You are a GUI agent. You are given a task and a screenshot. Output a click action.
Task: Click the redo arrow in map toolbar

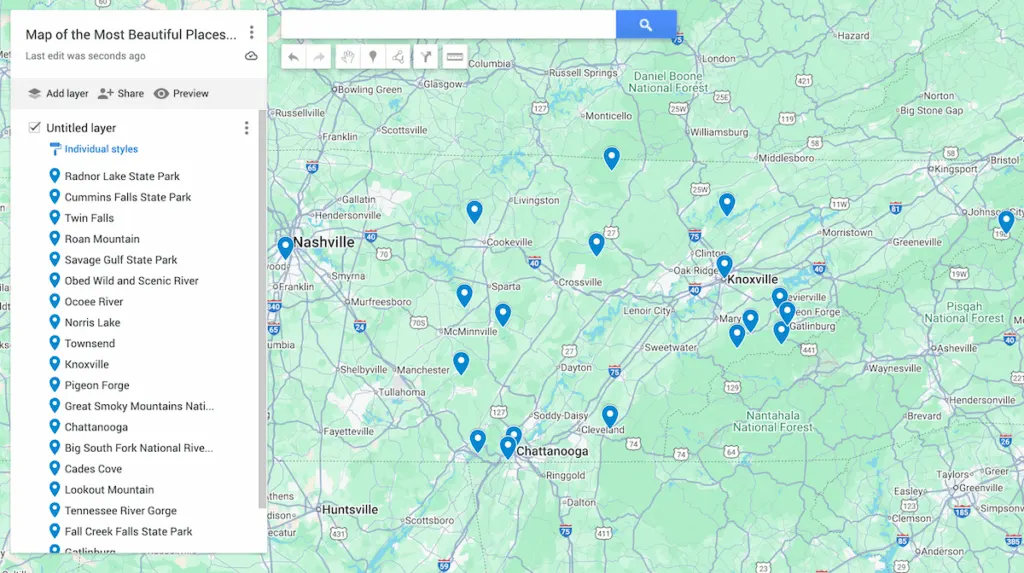pos(319,57)
